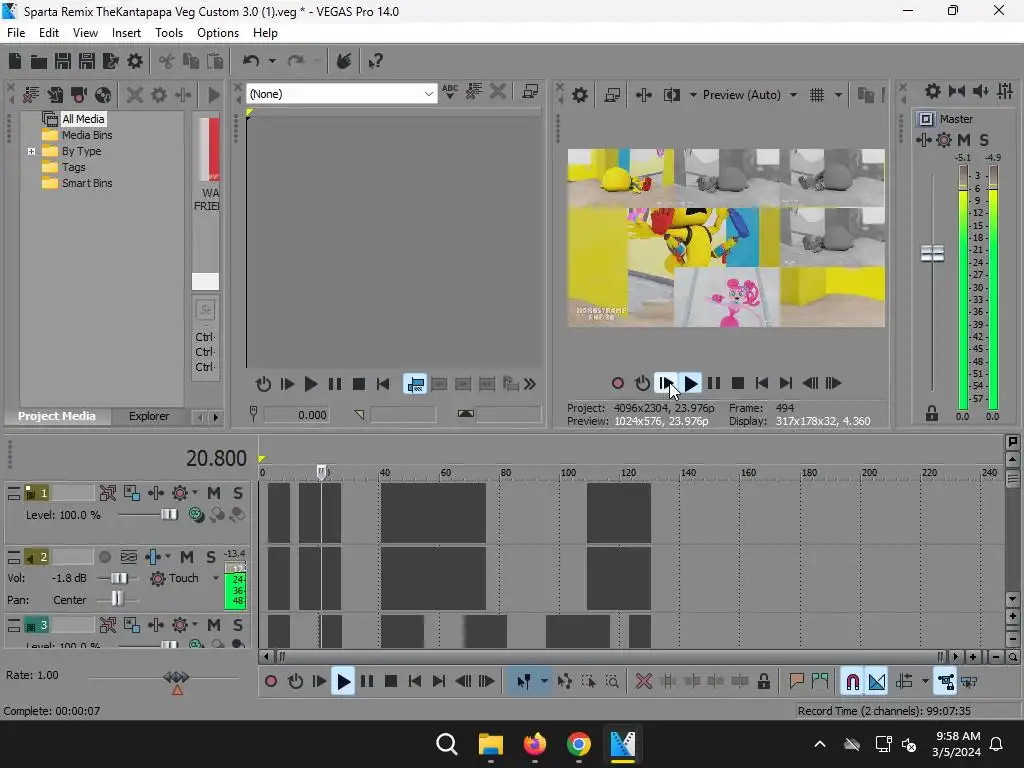Mute video track 1 with the M button
Screen dimensions: 1024x768
pos(214,493)
